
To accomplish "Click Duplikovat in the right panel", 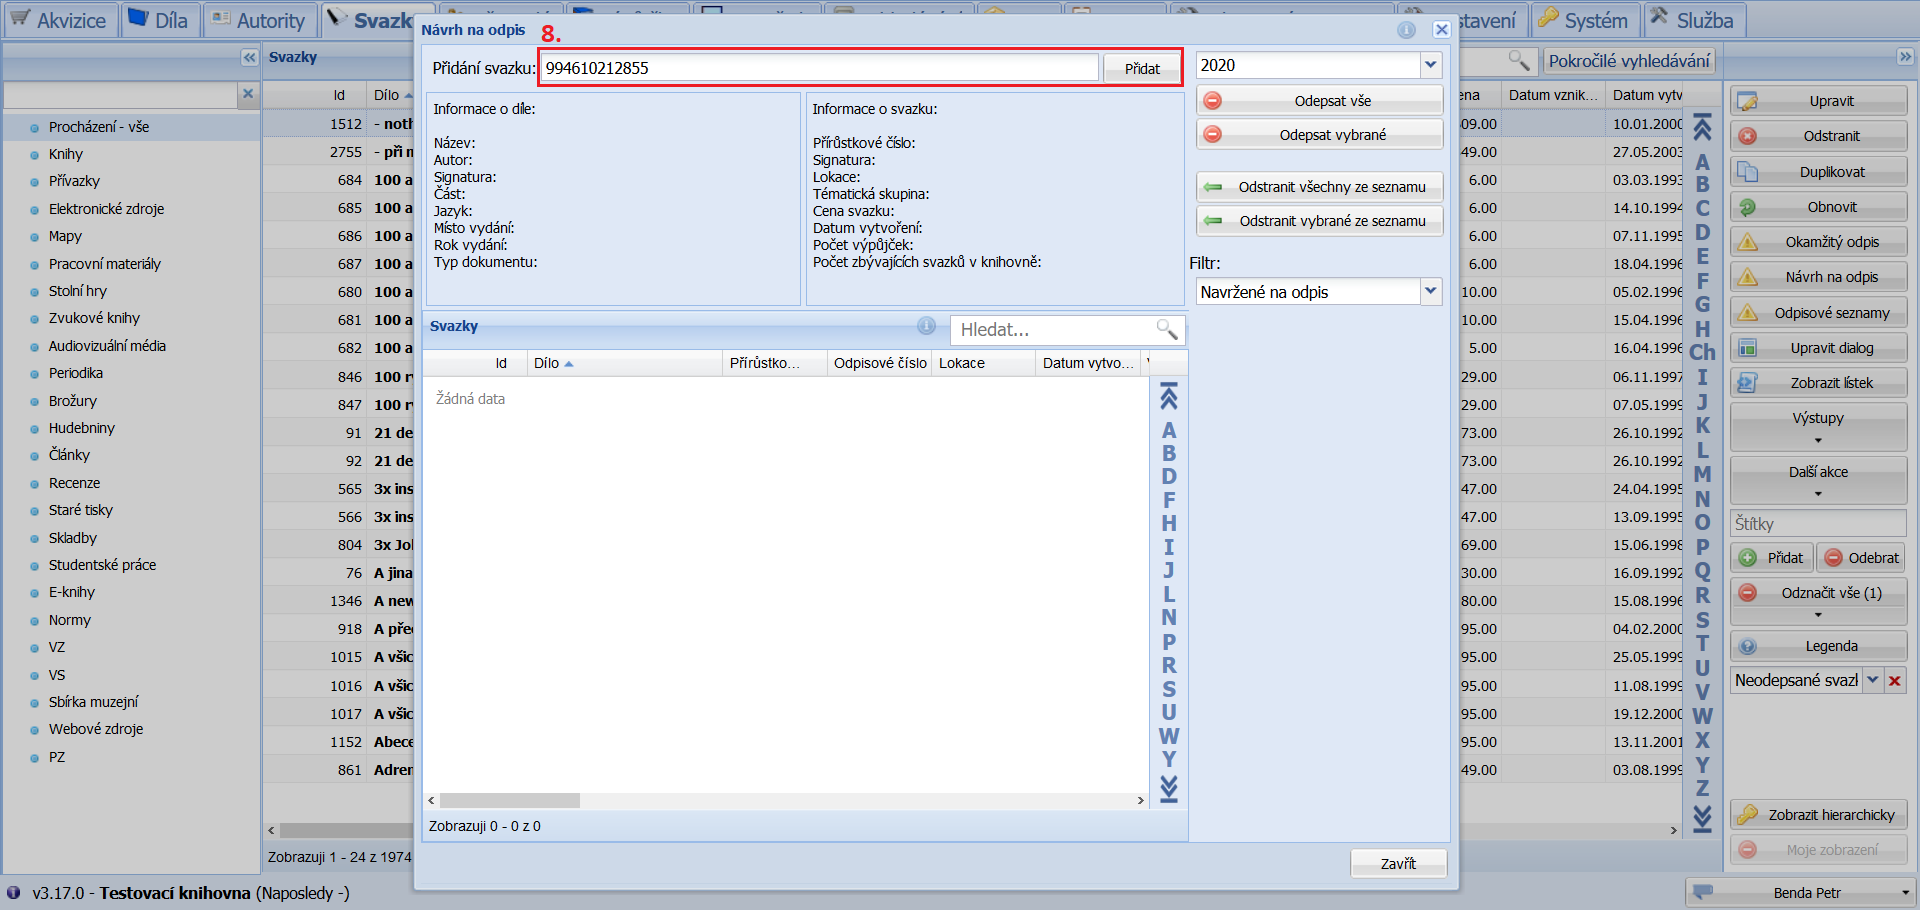I will point(1818,172).
